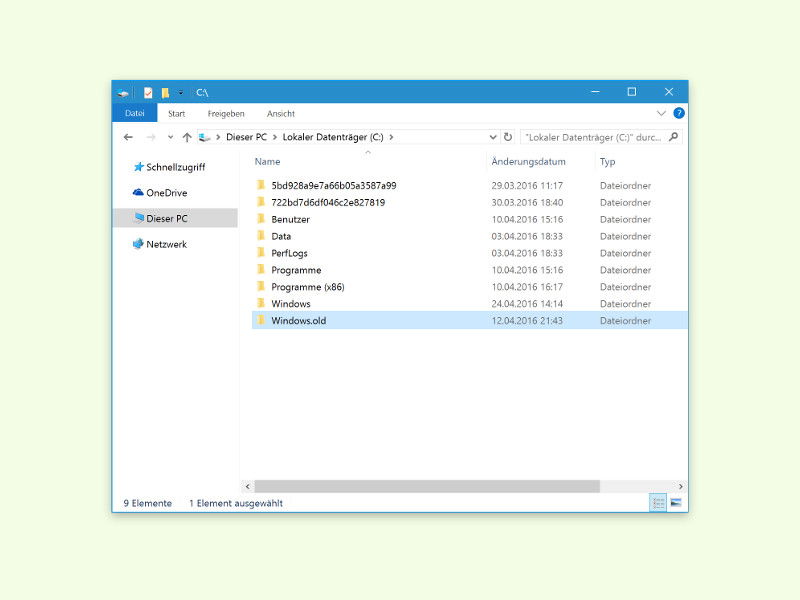Expand the chevron after Lokaler Datenträger (C:)

pyautogui.click(x=391, y=137)
